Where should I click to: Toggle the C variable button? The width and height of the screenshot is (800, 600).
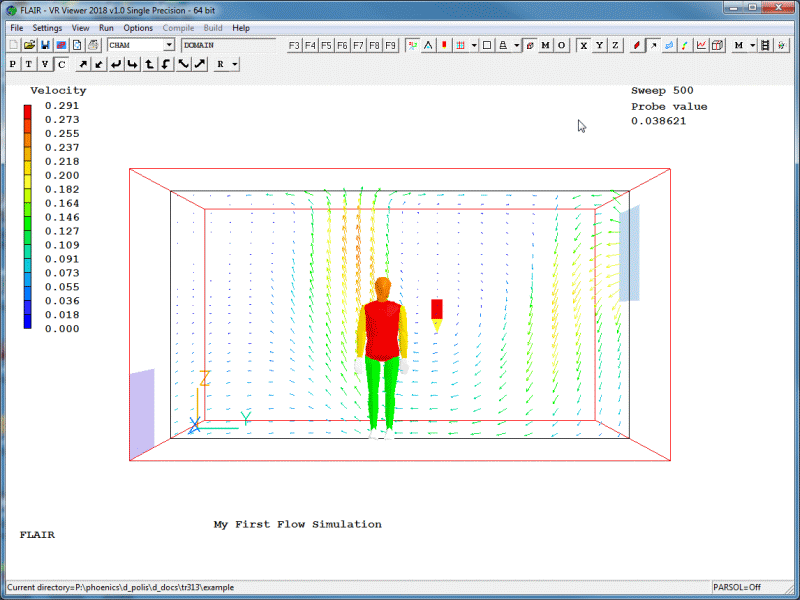[60, 64]
